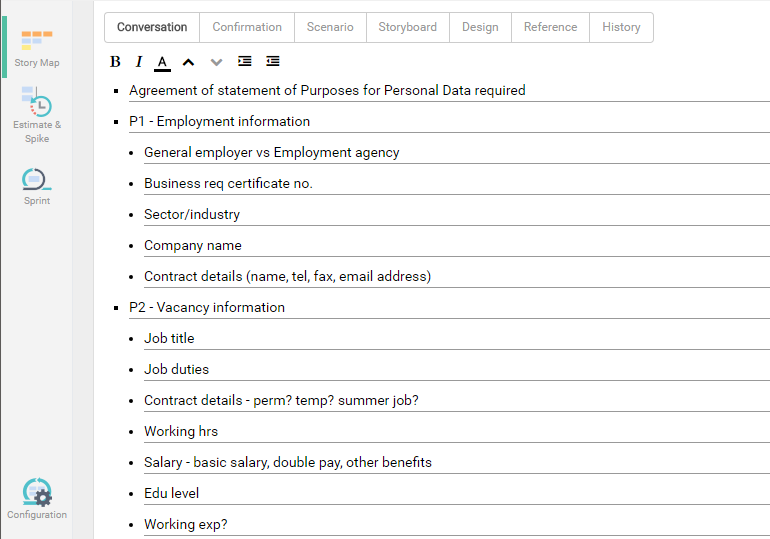Viewport: 770px width, 539px height.
Task: Switch to the Storyboard tab
Action: point(408,27)
